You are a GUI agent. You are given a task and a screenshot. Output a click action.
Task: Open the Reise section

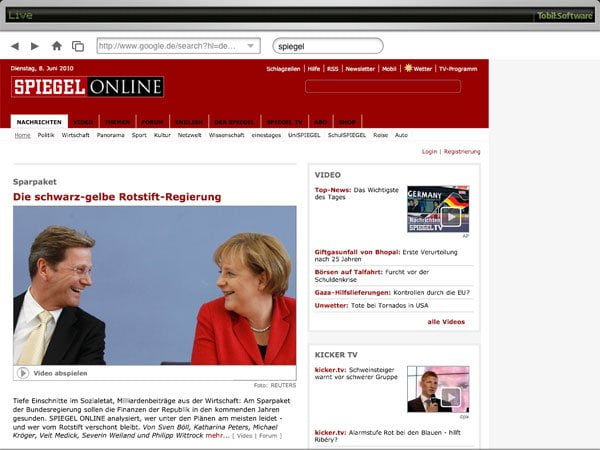coord(380,135)
